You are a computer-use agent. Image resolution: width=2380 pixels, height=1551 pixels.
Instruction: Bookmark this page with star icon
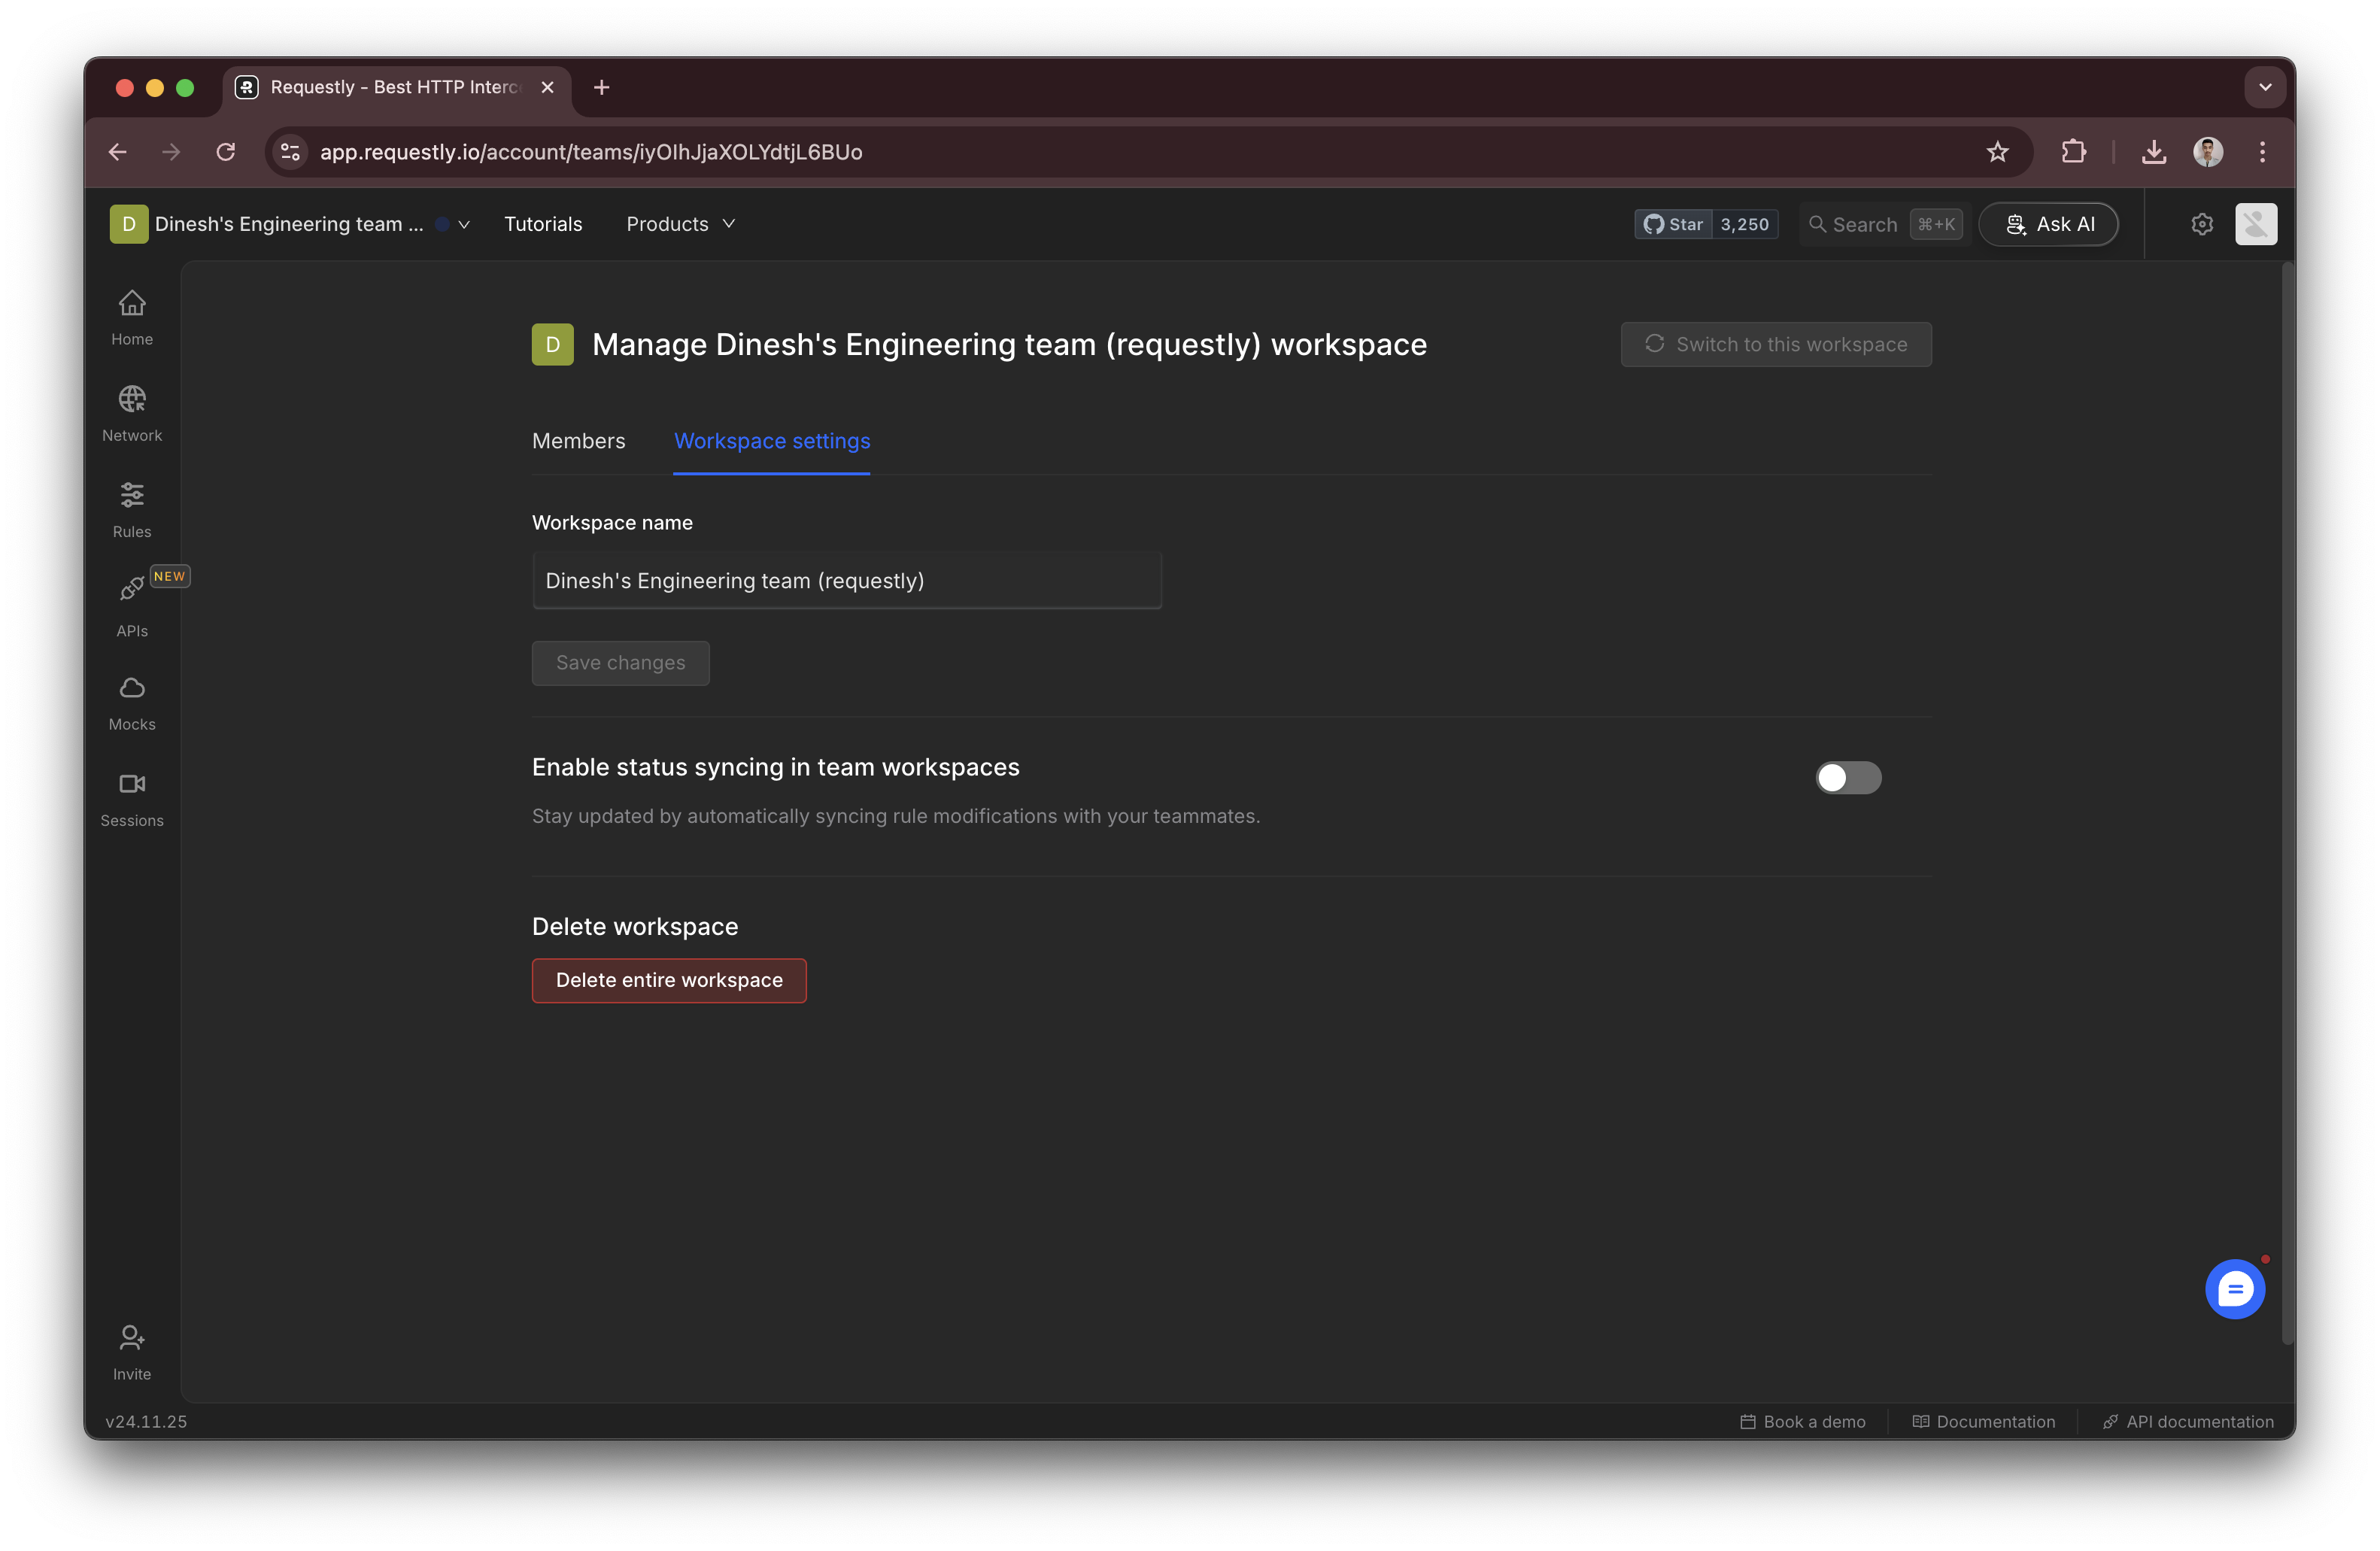(x=1997, y=152)
